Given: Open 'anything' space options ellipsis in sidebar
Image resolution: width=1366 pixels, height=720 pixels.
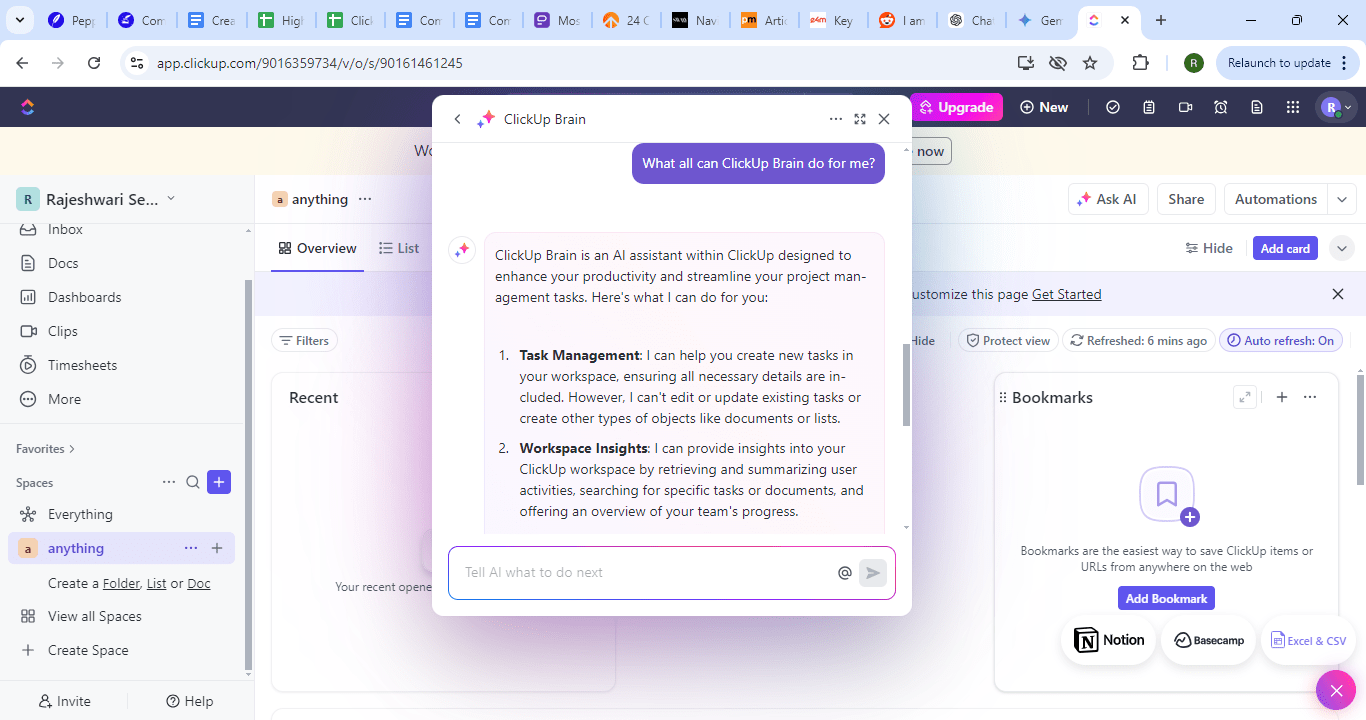Looking at the screenshot, I should 191,548.
